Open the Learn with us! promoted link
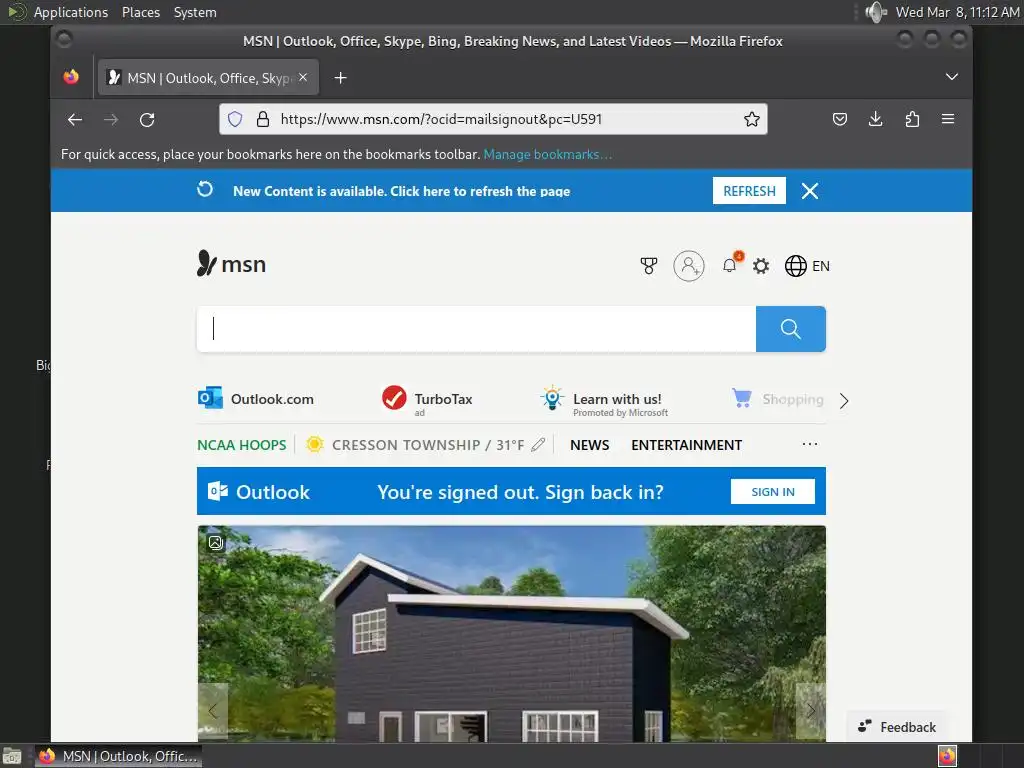 pyautogui.click(x=605, y=400)
